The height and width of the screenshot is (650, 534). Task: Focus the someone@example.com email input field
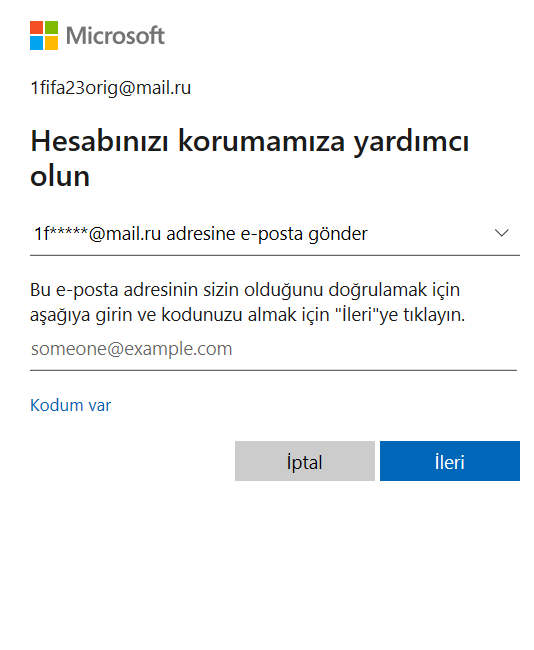point(273,349)
